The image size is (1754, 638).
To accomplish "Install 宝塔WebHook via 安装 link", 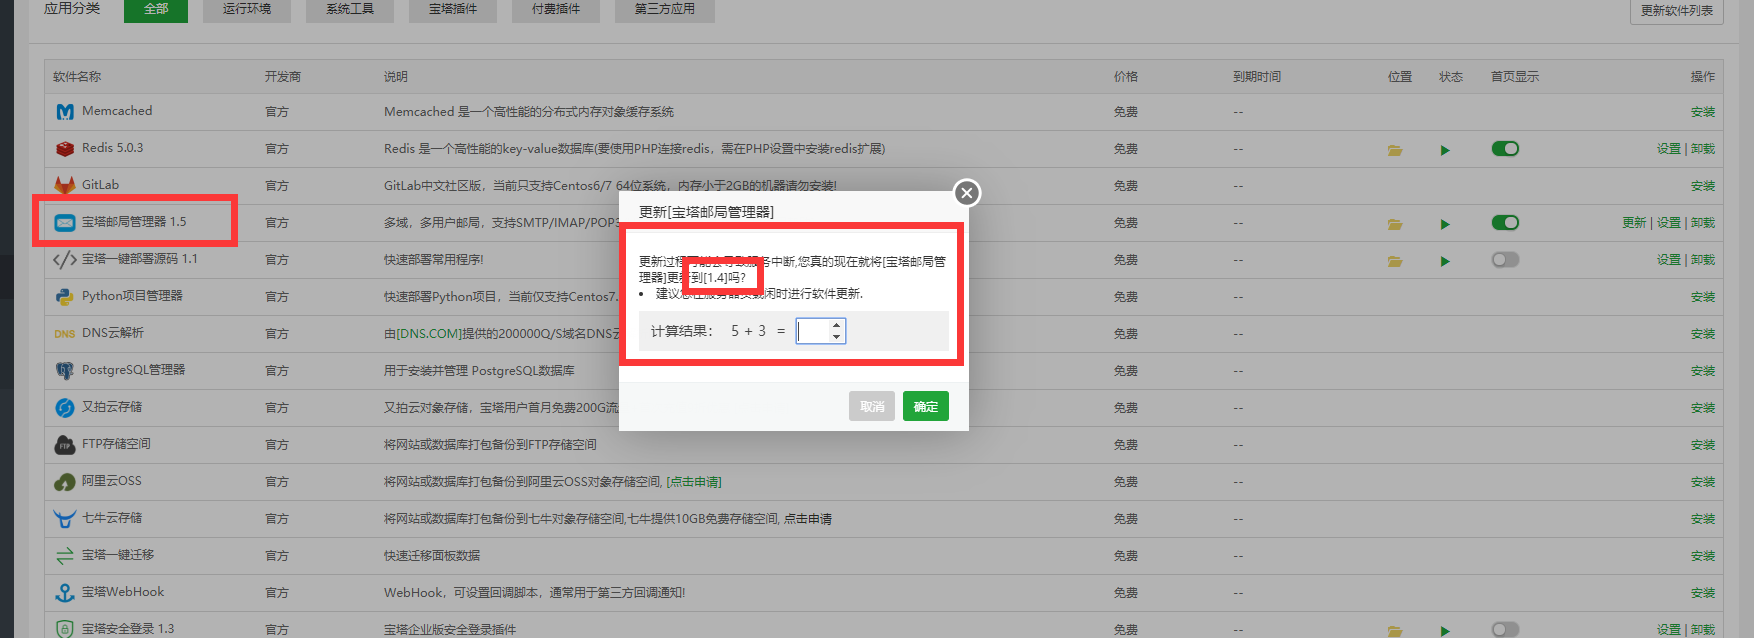I will (x=1703, y=593).
